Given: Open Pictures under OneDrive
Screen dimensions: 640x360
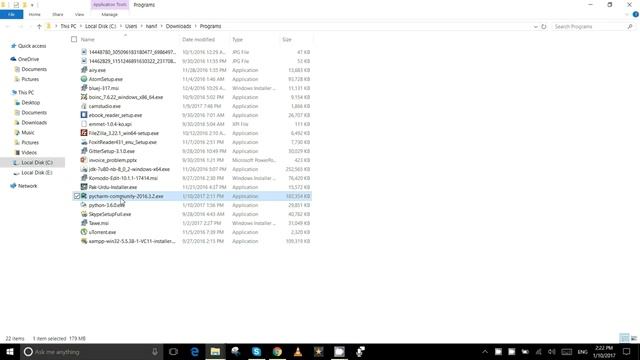Looking at the screenshot, I should (x=30, y=79).
